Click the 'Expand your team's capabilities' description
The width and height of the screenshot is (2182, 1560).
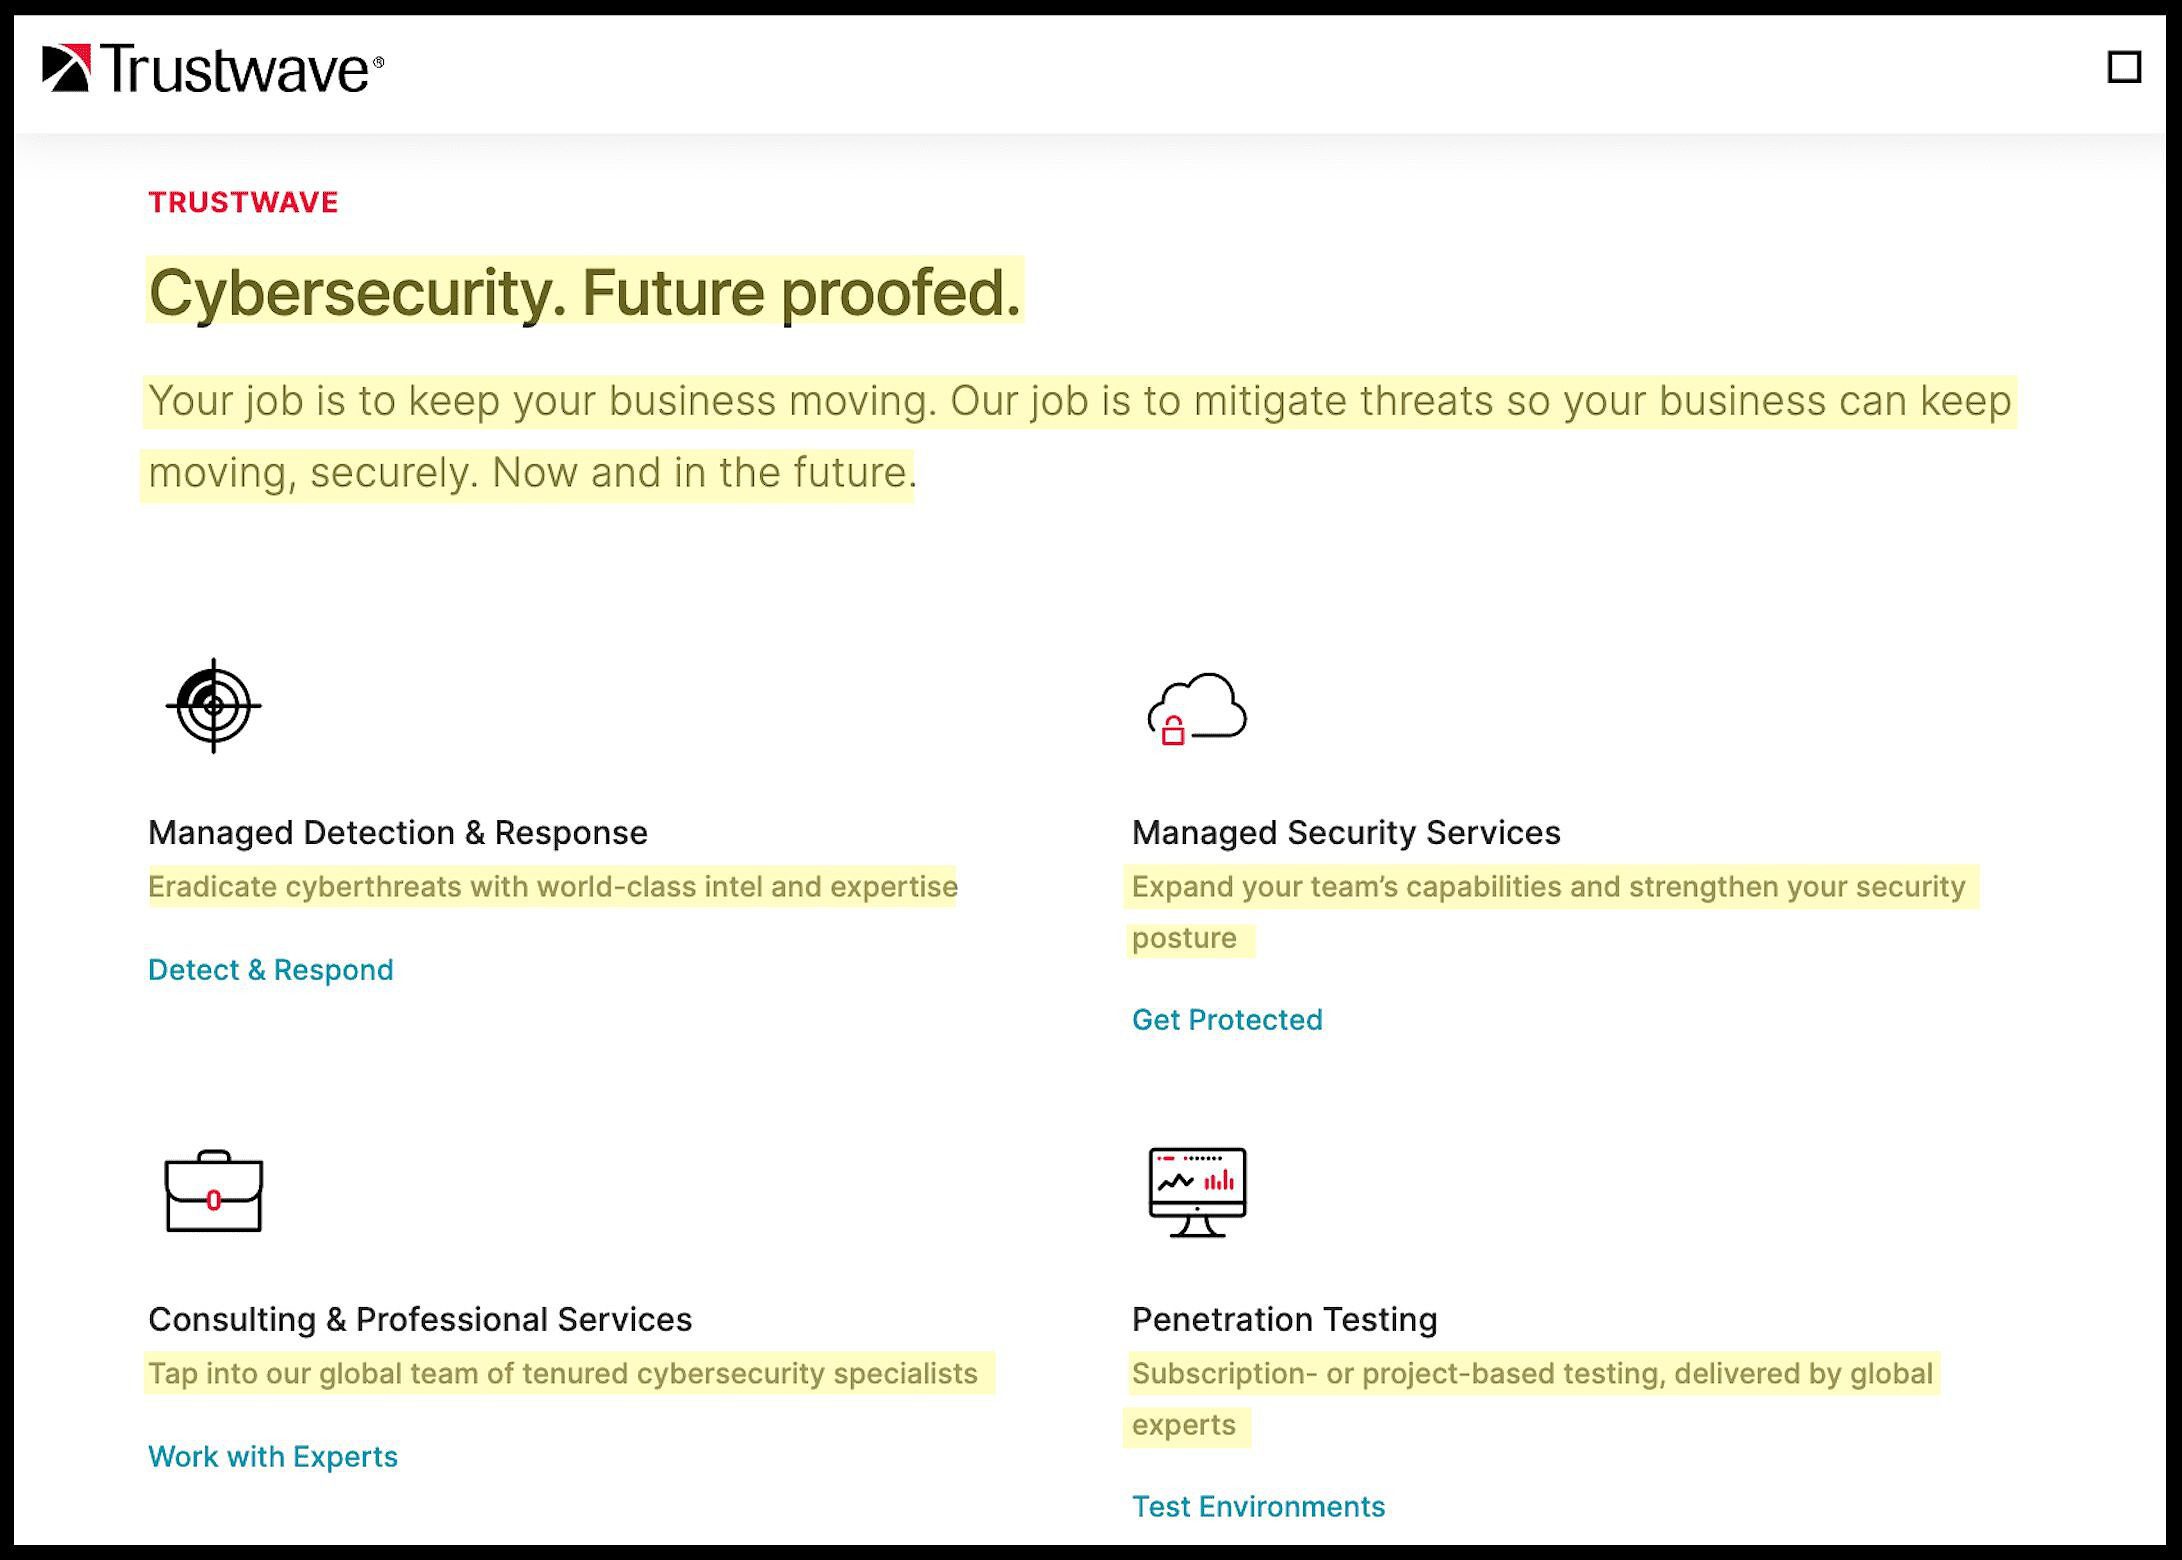point(1549,912)
